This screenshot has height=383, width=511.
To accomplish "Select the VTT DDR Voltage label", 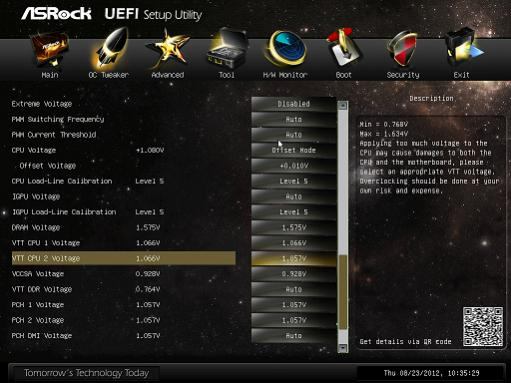I will [x=42, y=289].
